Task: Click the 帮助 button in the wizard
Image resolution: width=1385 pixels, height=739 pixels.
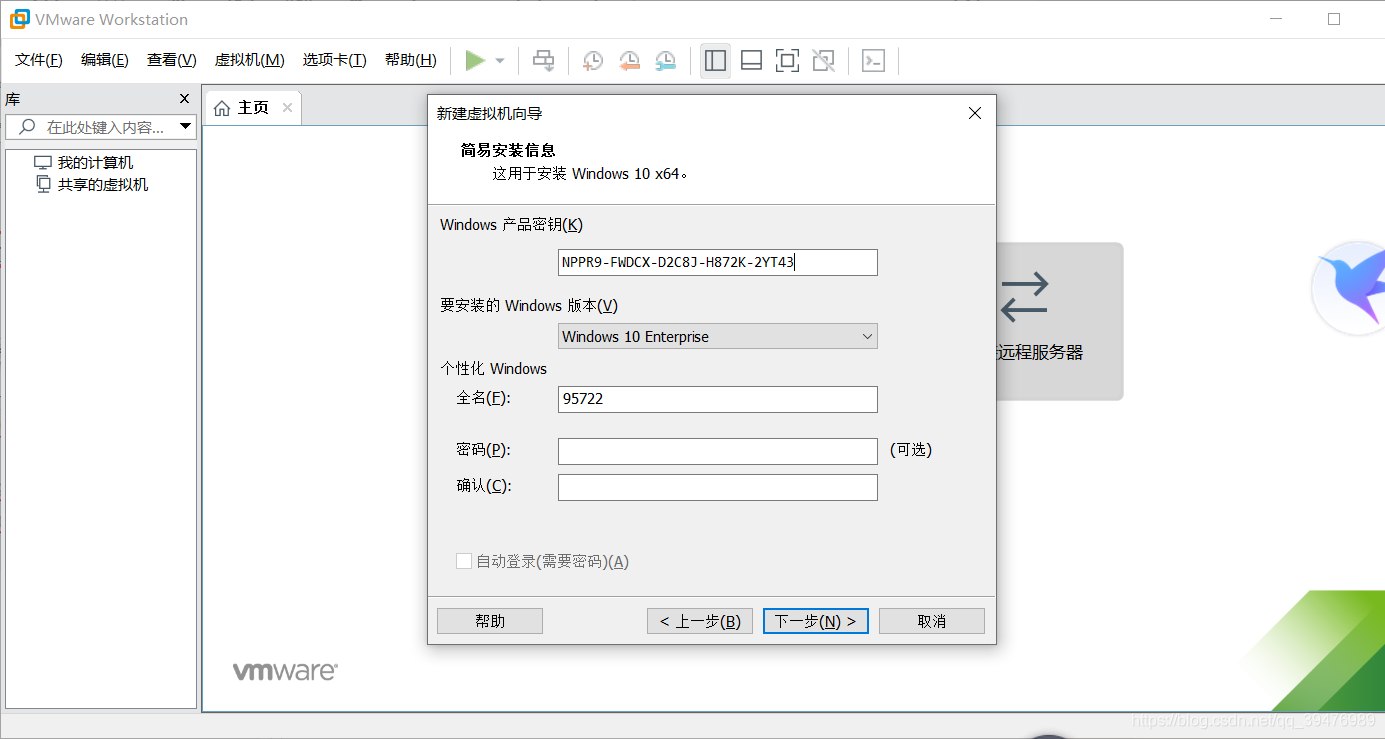Action: click(490, 621)
